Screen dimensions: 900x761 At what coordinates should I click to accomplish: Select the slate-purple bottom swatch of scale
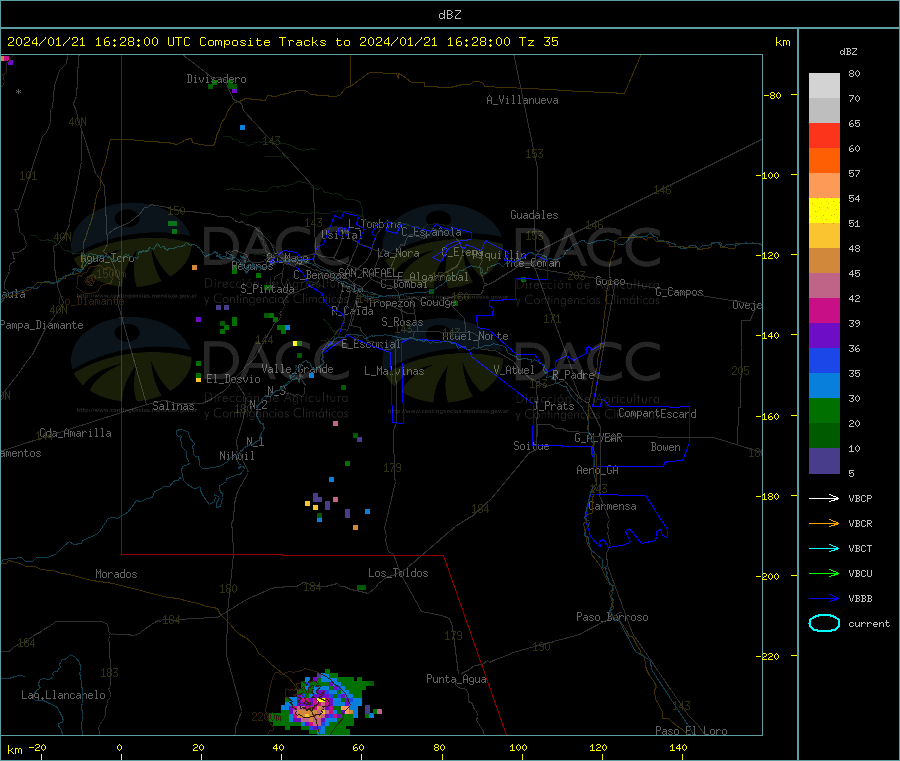(824, 461)
